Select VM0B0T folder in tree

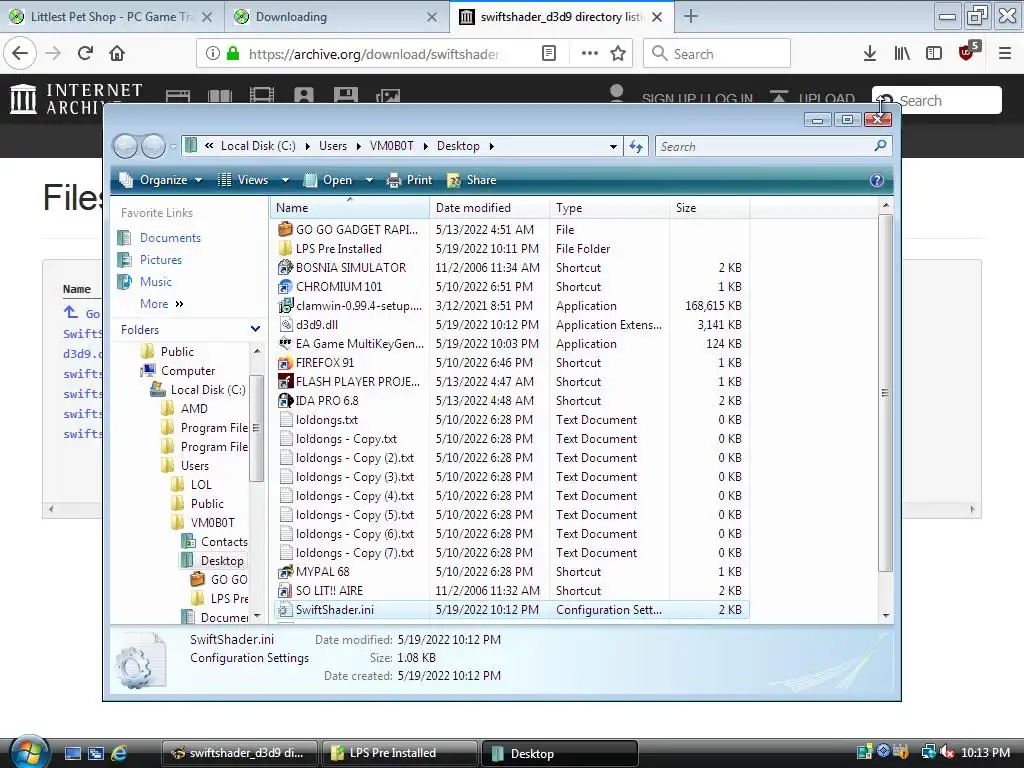click(x=212, y=522)
